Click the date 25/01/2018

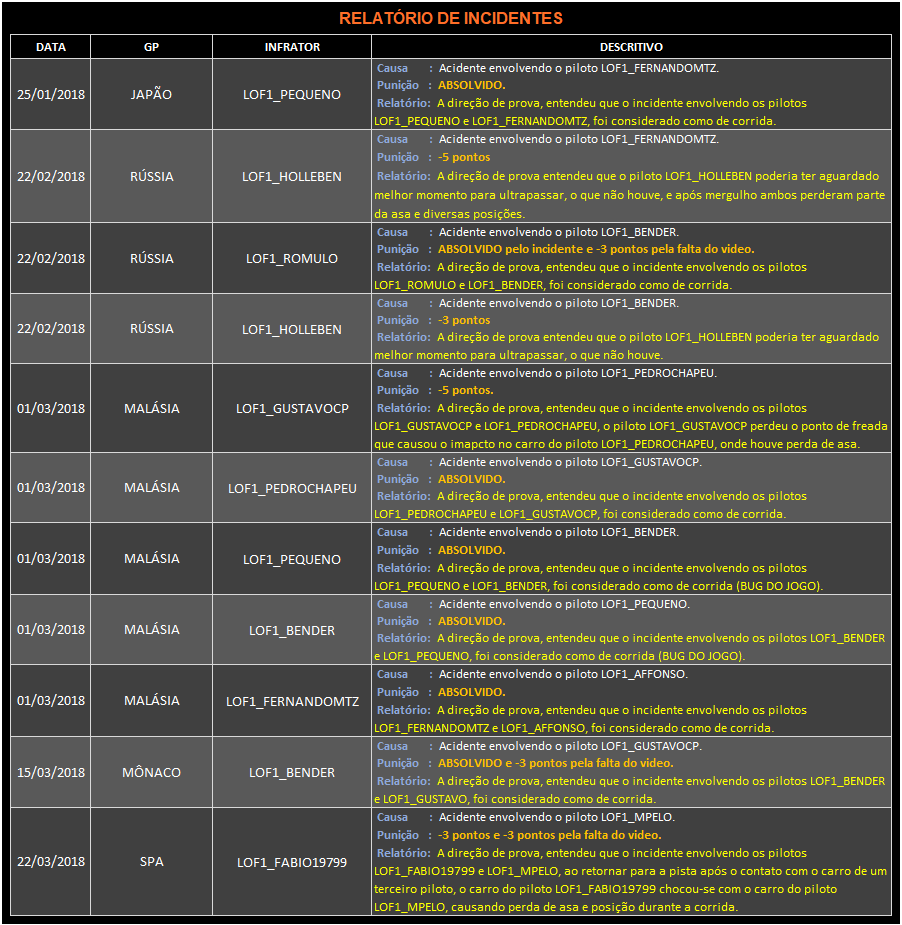coord(51,94)
